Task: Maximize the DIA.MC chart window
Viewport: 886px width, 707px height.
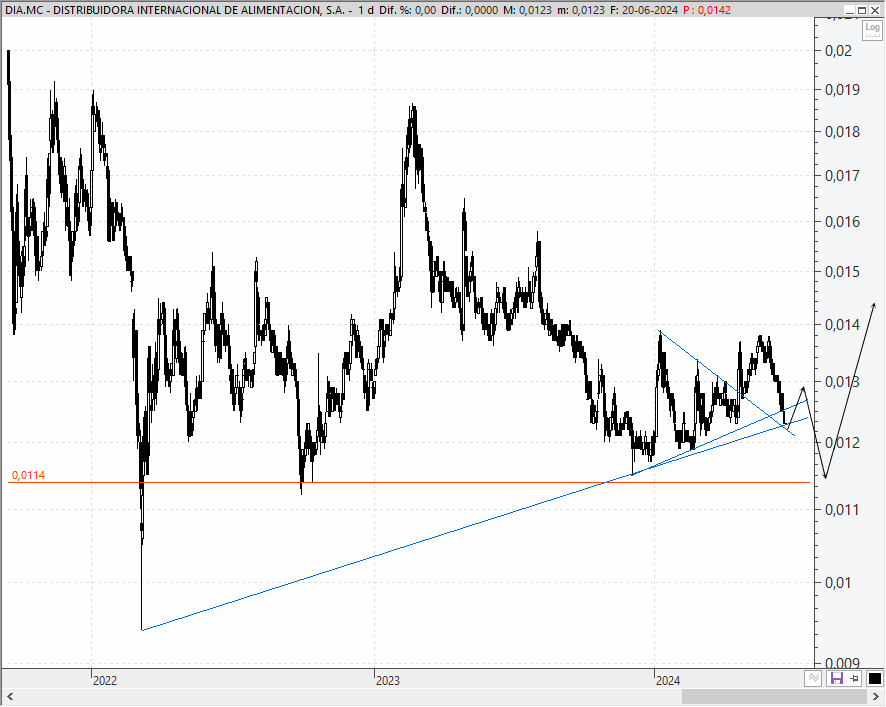Action: 862,10
